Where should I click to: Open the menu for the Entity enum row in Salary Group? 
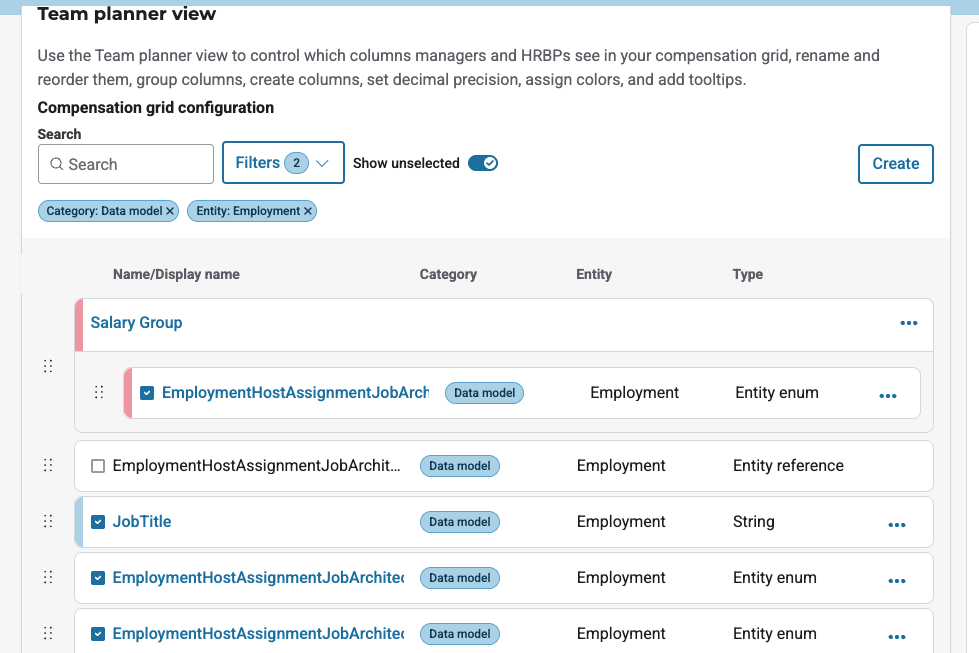pos(887,396)
